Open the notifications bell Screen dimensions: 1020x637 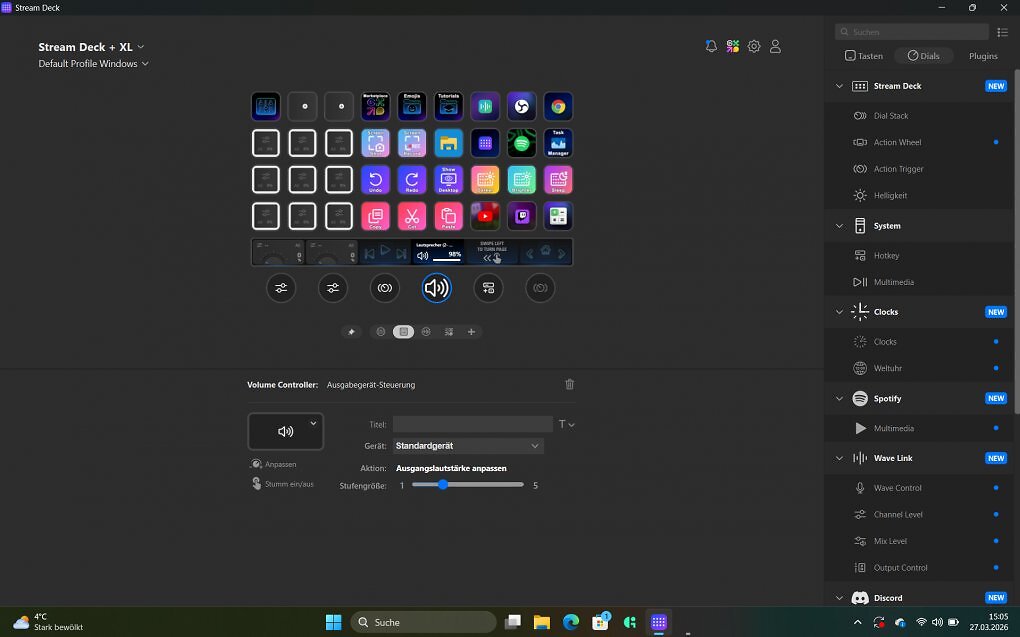[711, 46]
